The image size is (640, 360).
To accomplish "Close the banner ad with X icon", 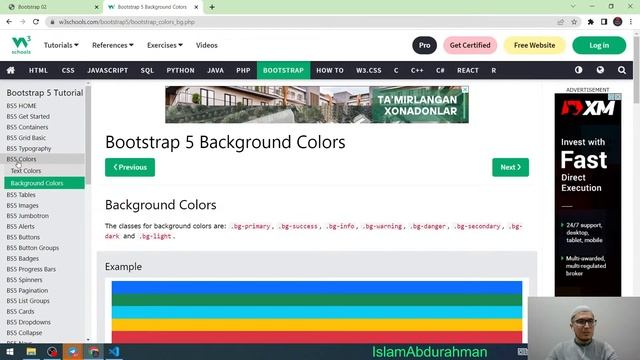I will tap(464, 89).
